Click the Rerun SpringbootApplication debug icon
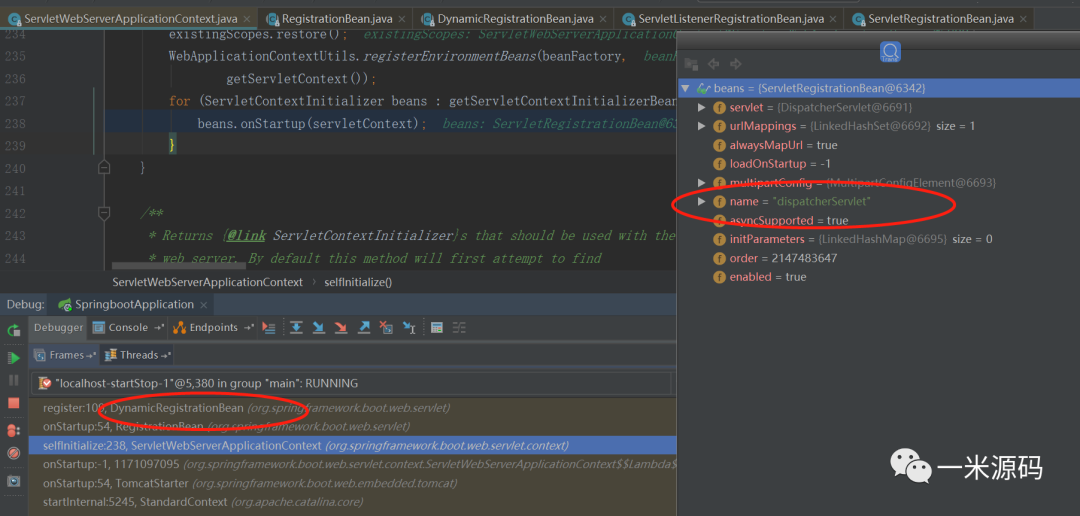Viewport: 1080px width, 516px height. pyautogui.click(x=14, y=330)
